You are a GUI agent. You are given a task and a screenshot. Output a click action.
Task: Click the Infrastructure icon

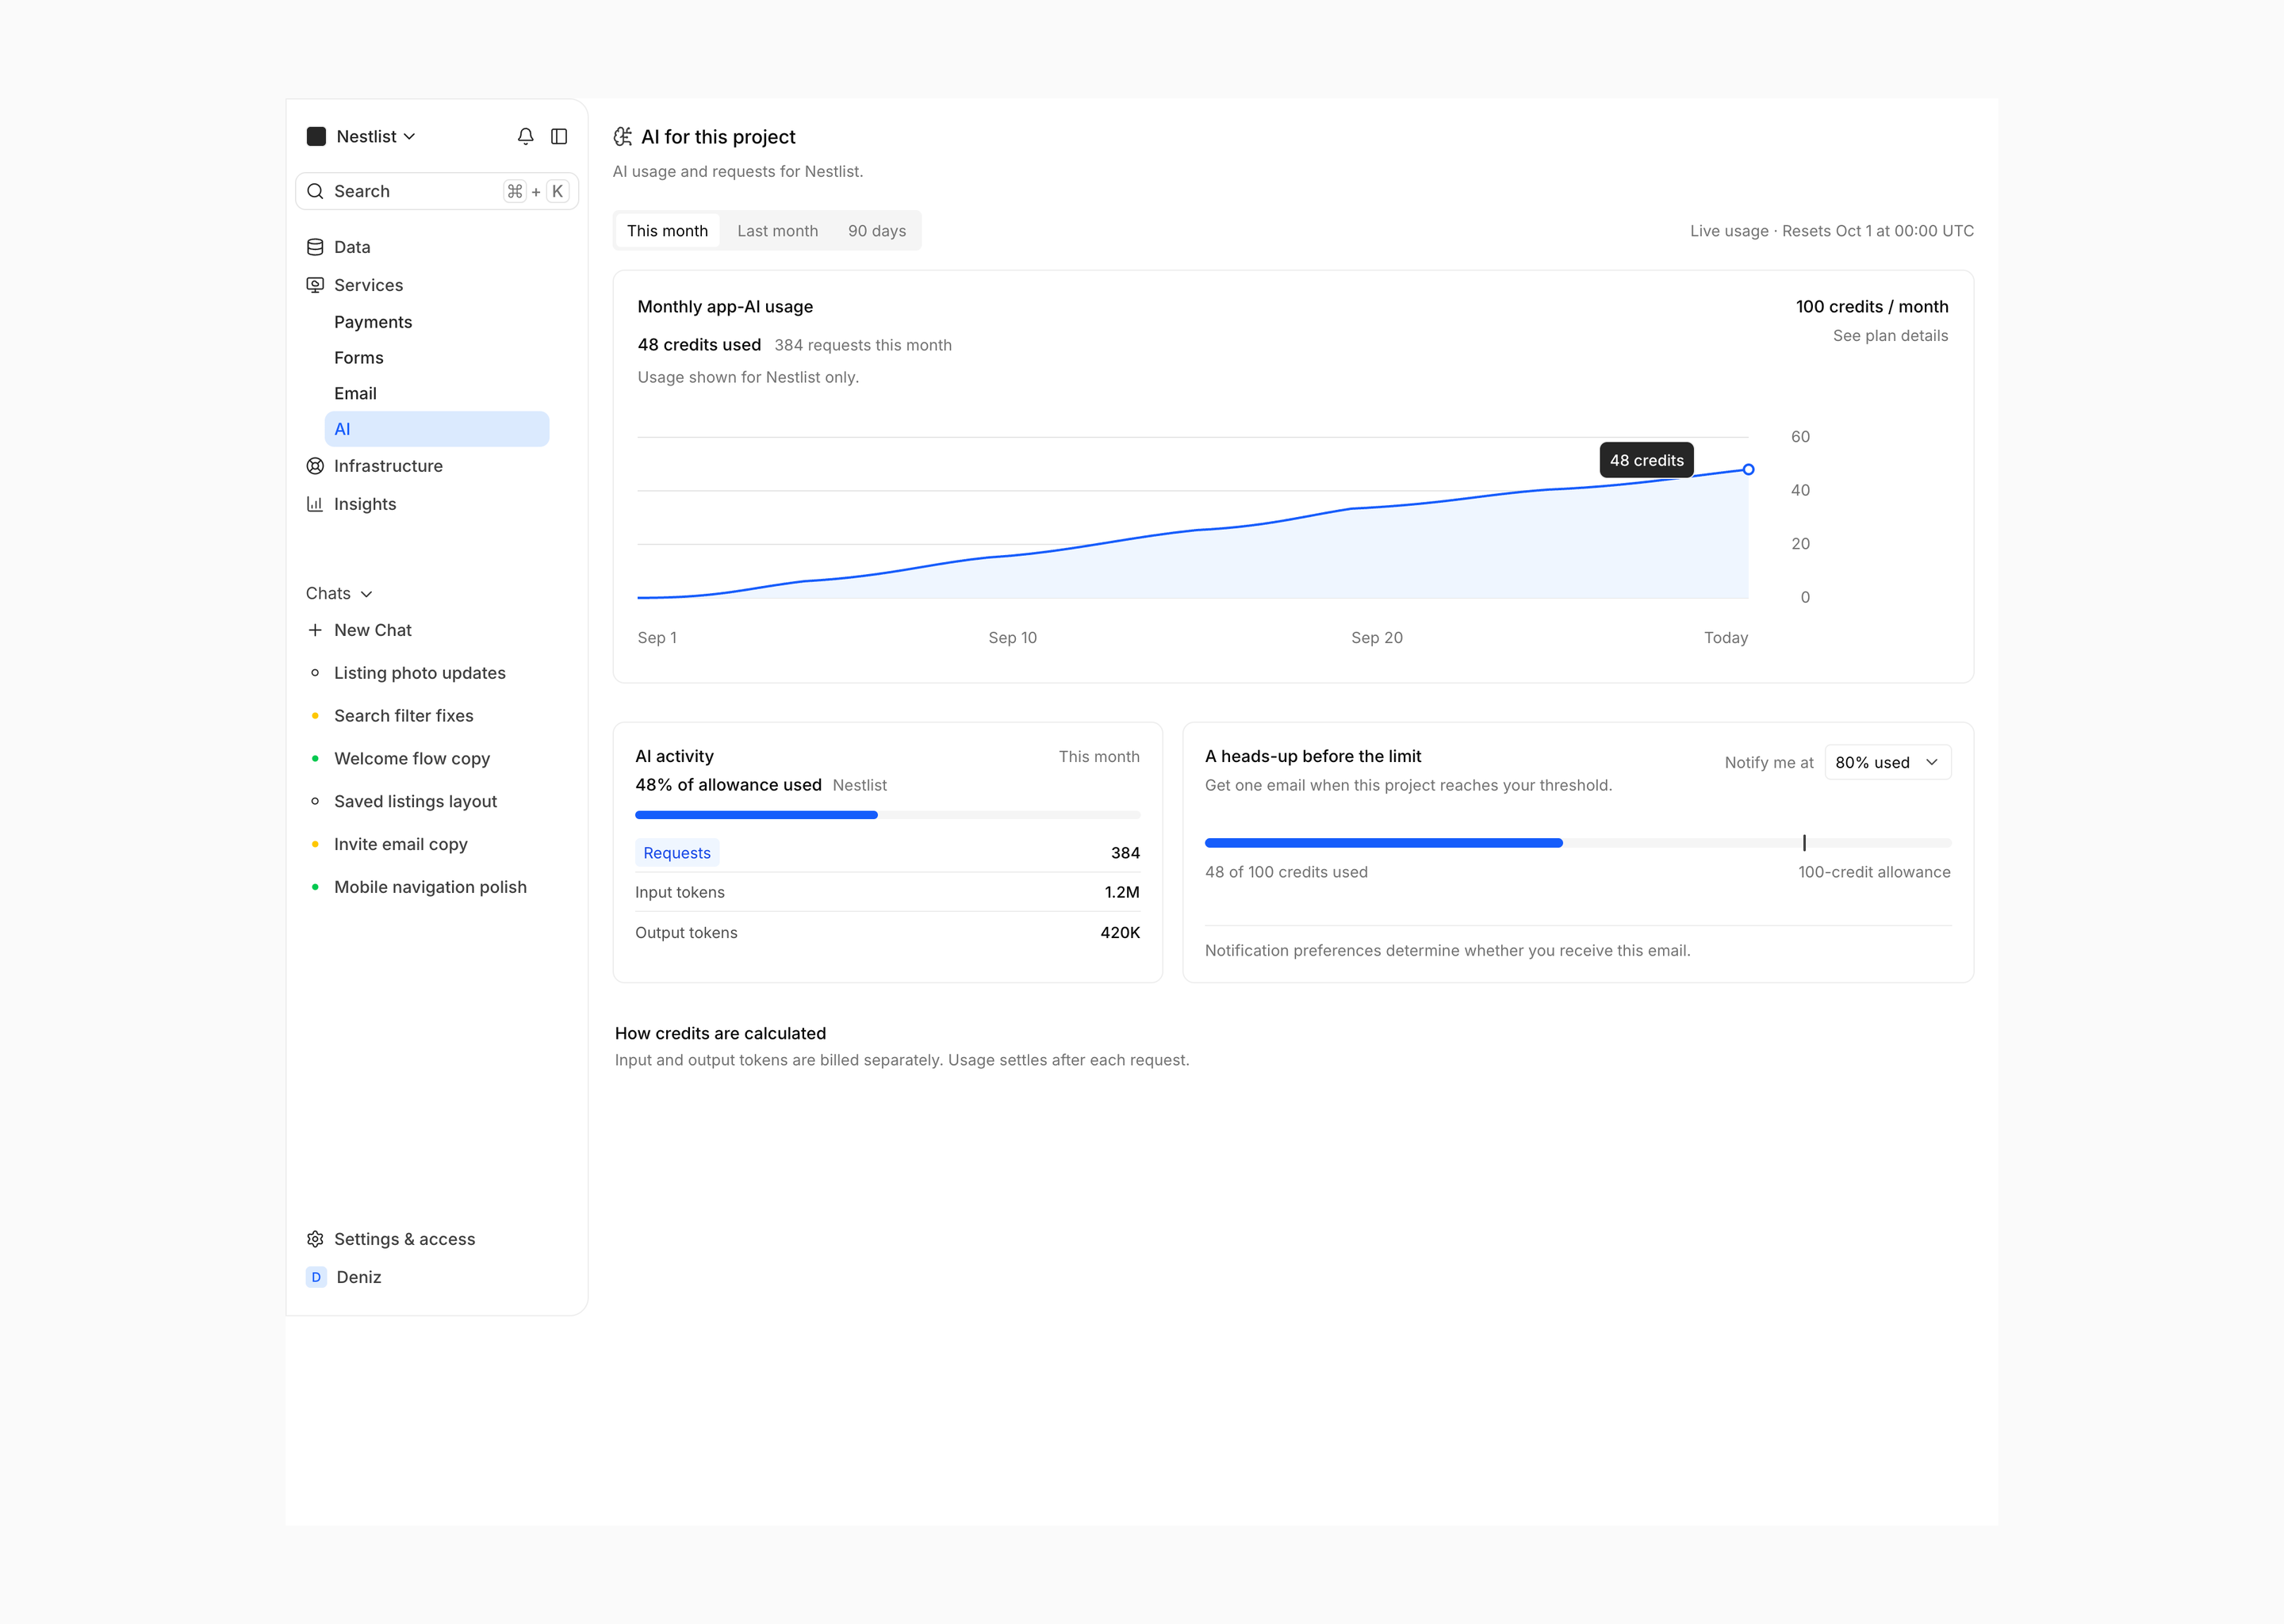pyautogui.click(x=315, y=466)
